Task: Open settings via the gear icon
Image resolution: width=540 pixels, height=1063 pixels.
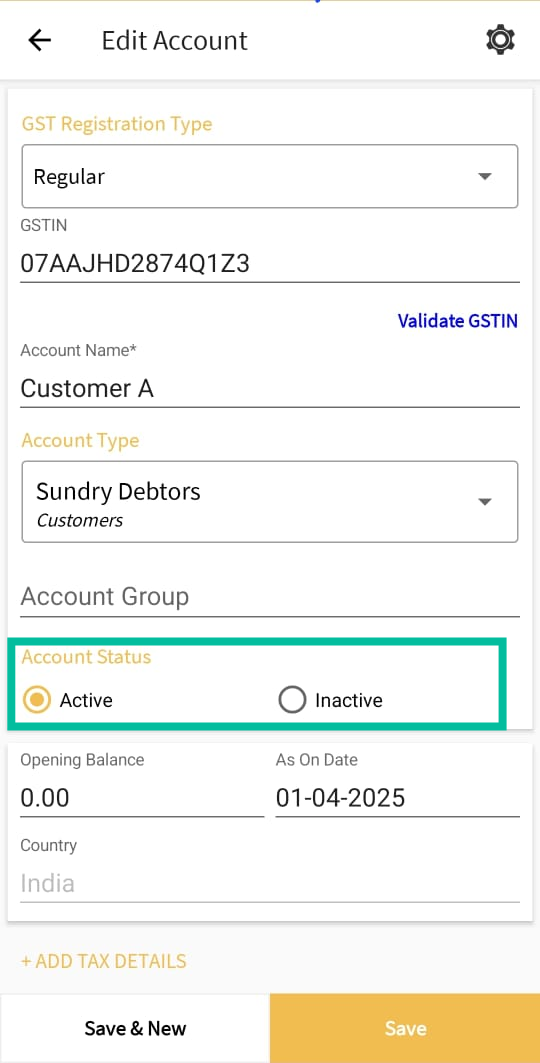Action: pyautogui.click(x=501, y=41)
